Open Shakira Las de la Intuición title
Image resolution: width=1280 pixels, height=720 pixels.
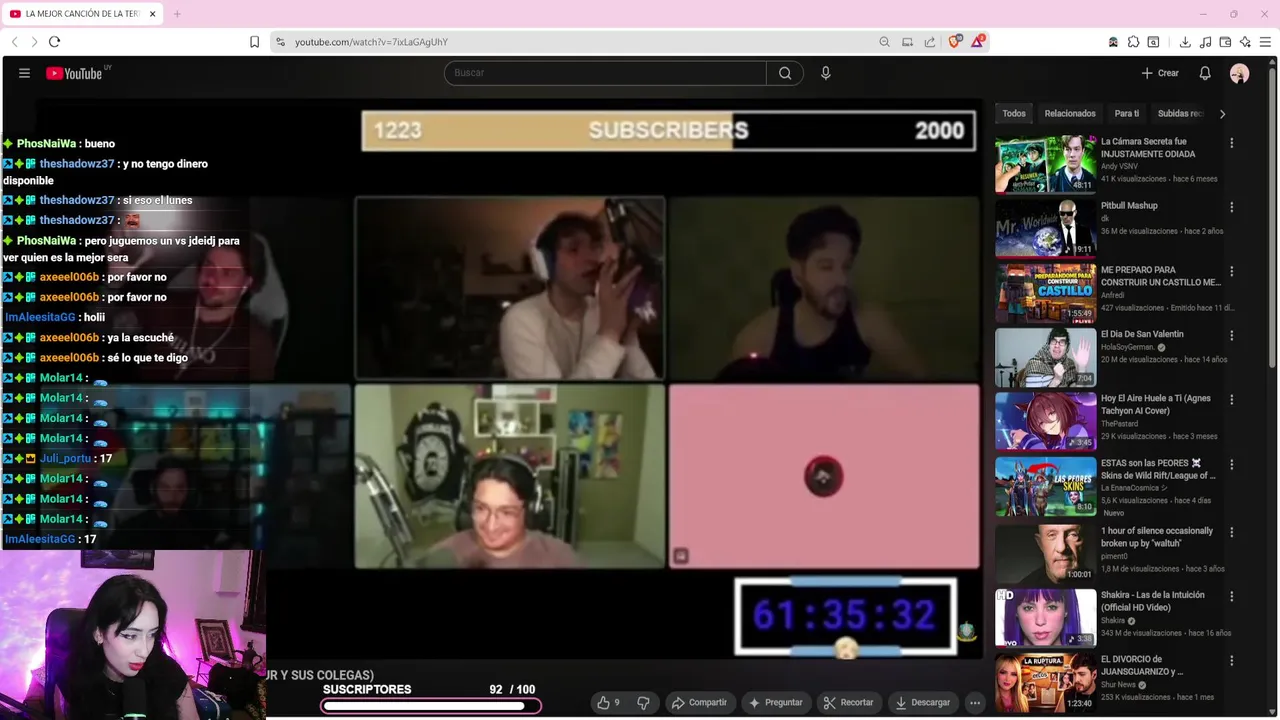tap(1153, 601)
